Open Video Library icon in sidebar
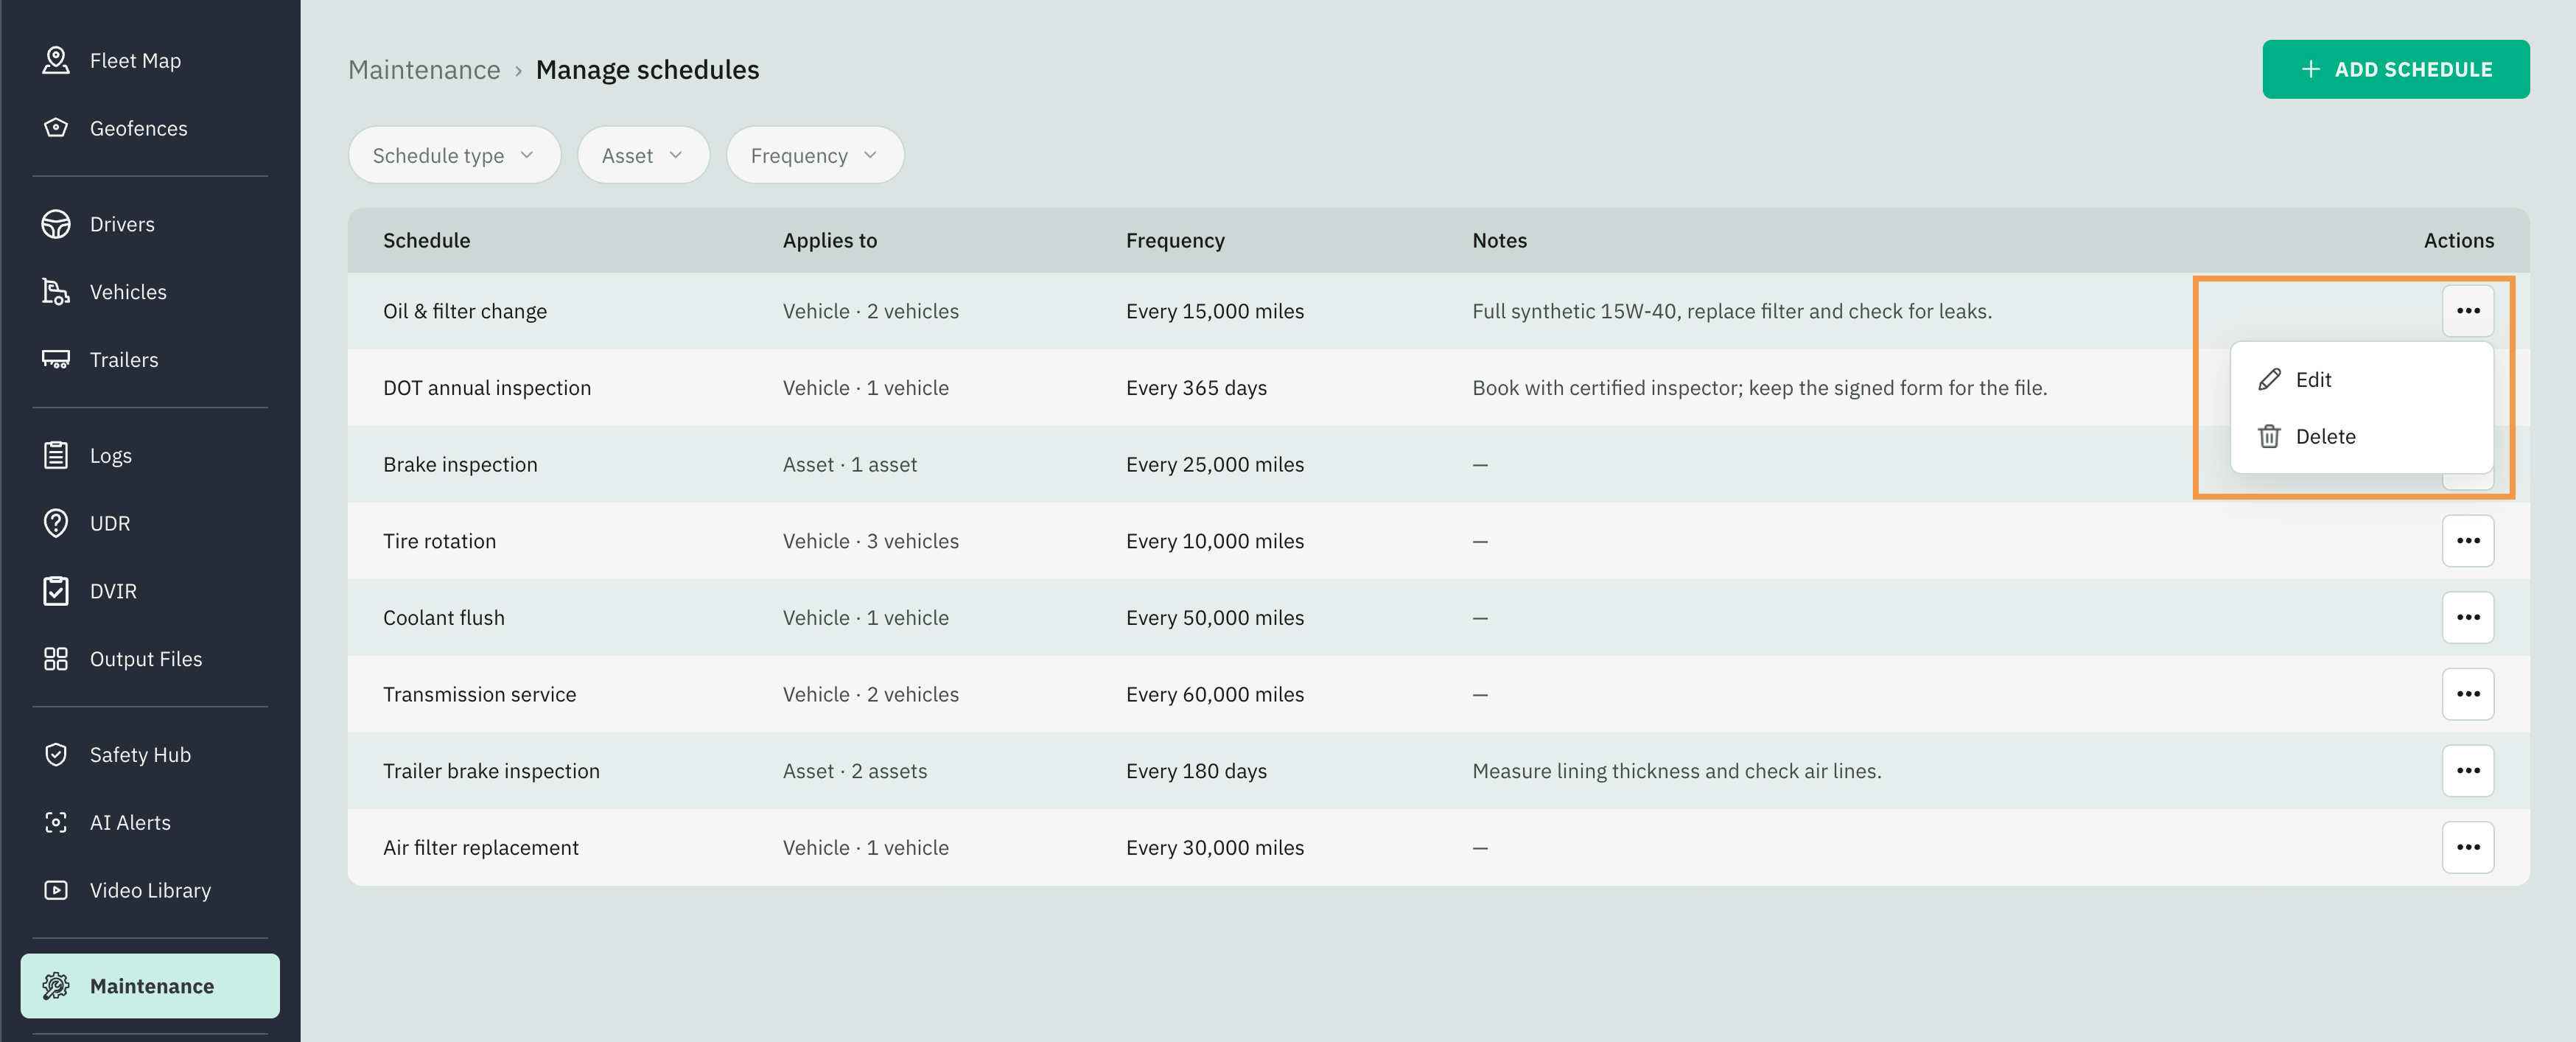2576x1042 pixels. point(56,890)
